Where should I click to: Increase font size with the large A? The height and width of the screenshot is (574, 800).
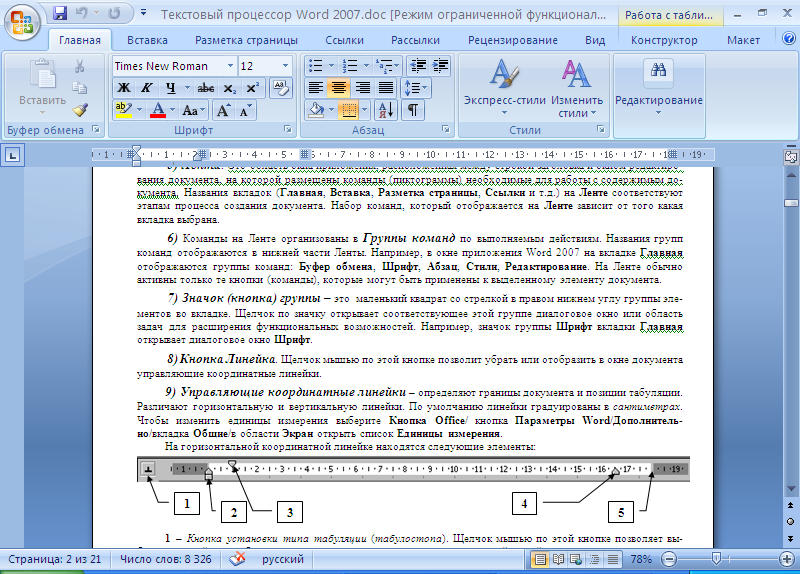[x=223, y=110]
